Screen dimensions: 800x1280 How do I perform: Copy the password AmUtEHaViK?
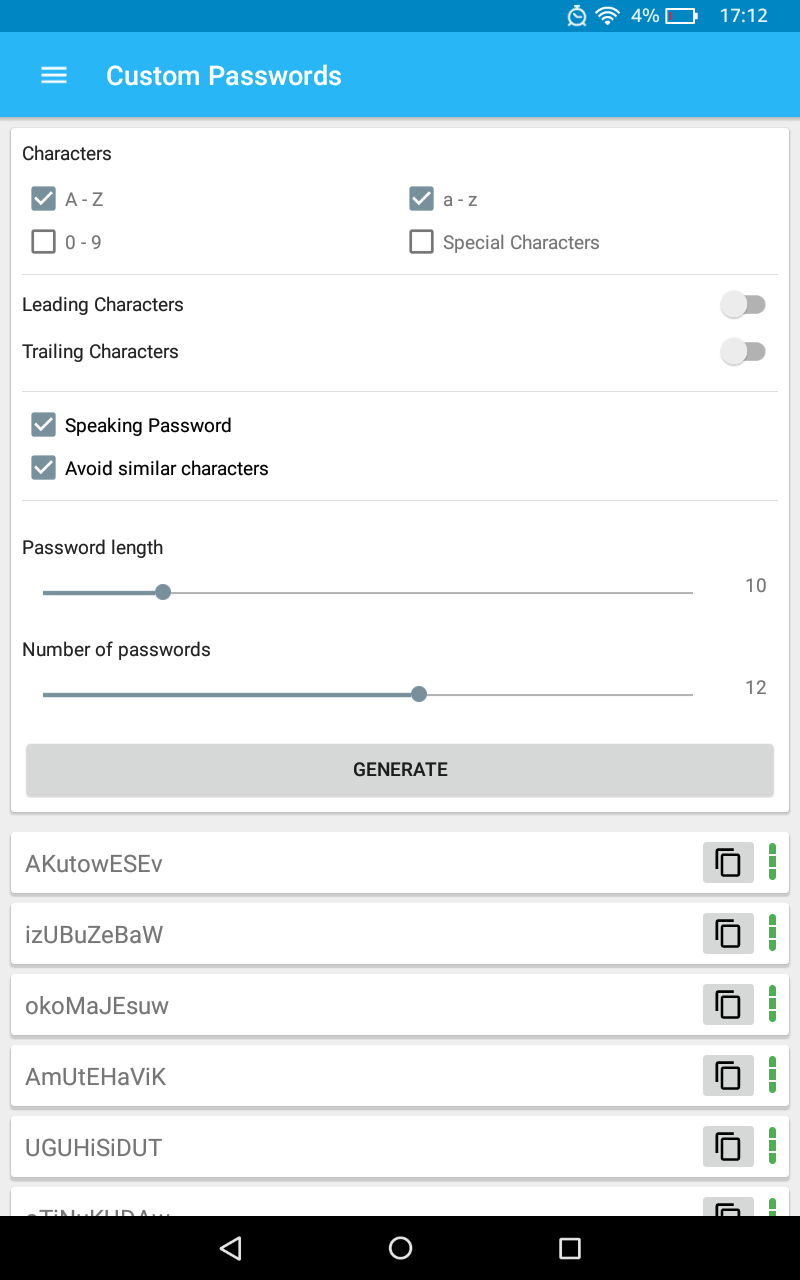tap(728, 1075)
